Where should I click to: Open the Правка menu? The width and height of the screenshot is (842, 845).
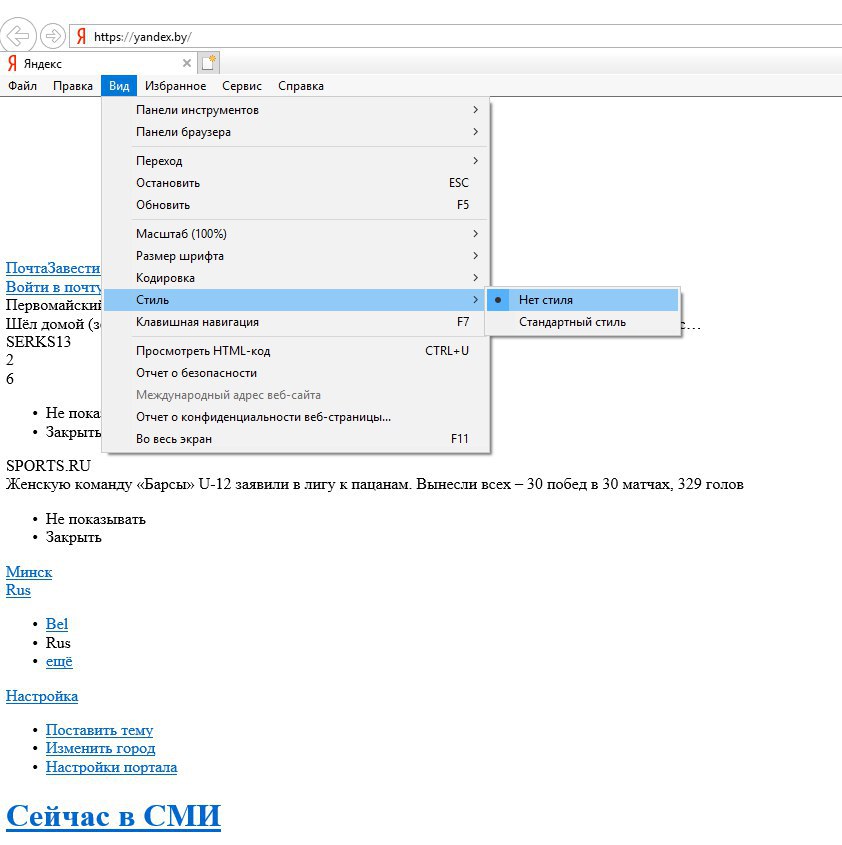pos(73,86)
